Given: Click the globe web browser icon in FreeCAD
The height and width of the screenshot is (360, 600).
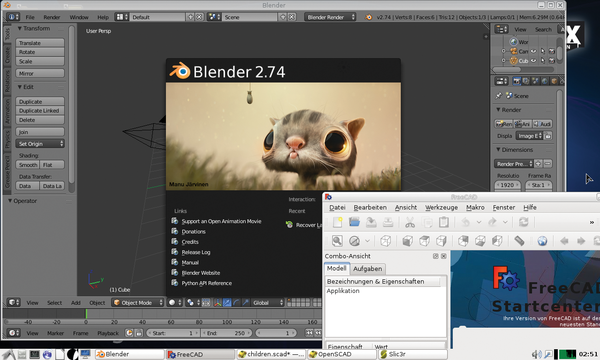Looking at the screenshot, I should pos(542,241).
